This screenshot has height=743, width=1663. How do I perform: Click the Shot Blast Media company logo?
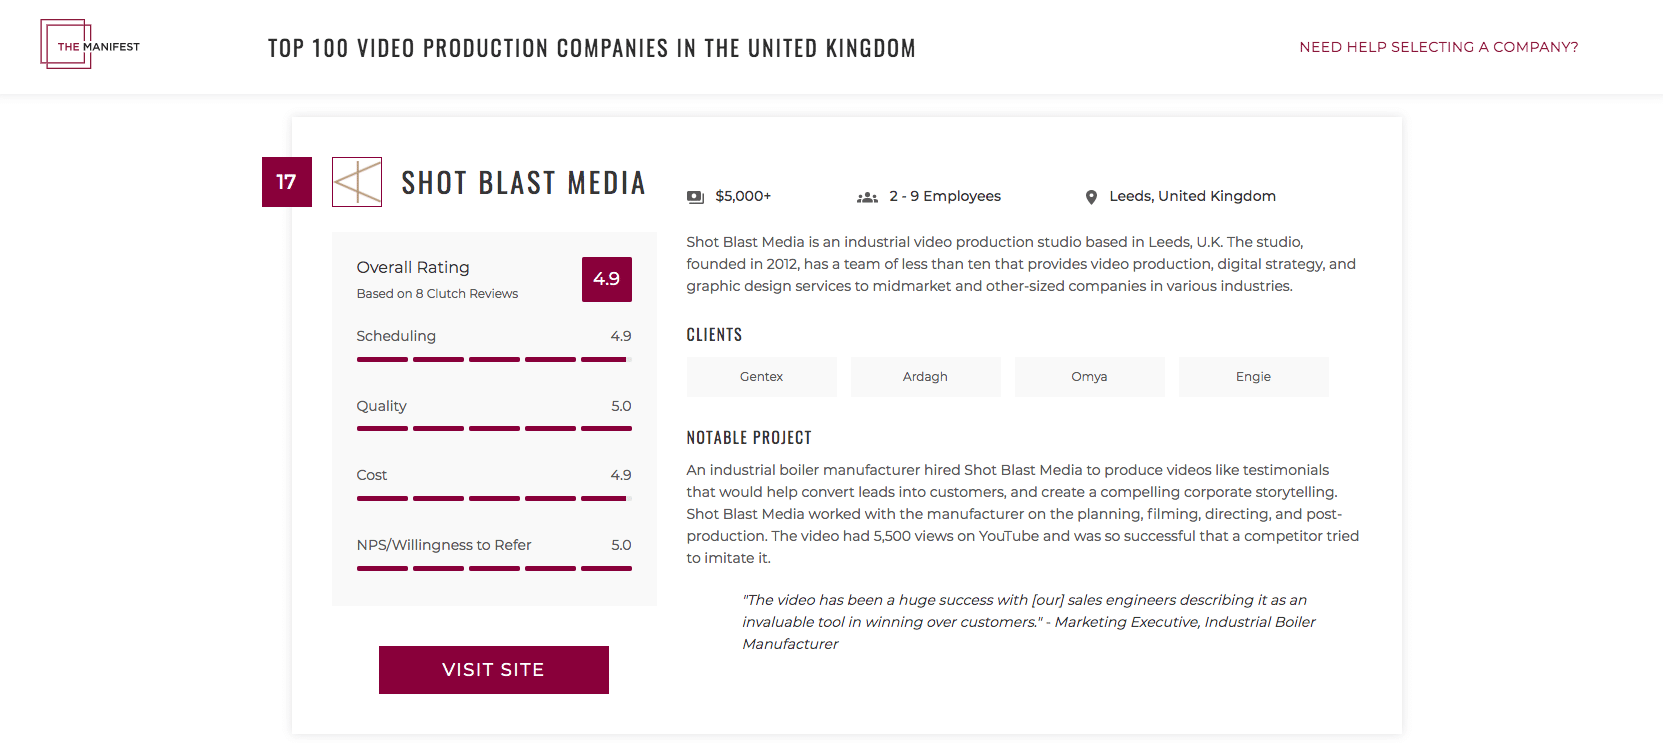(357, 182)
